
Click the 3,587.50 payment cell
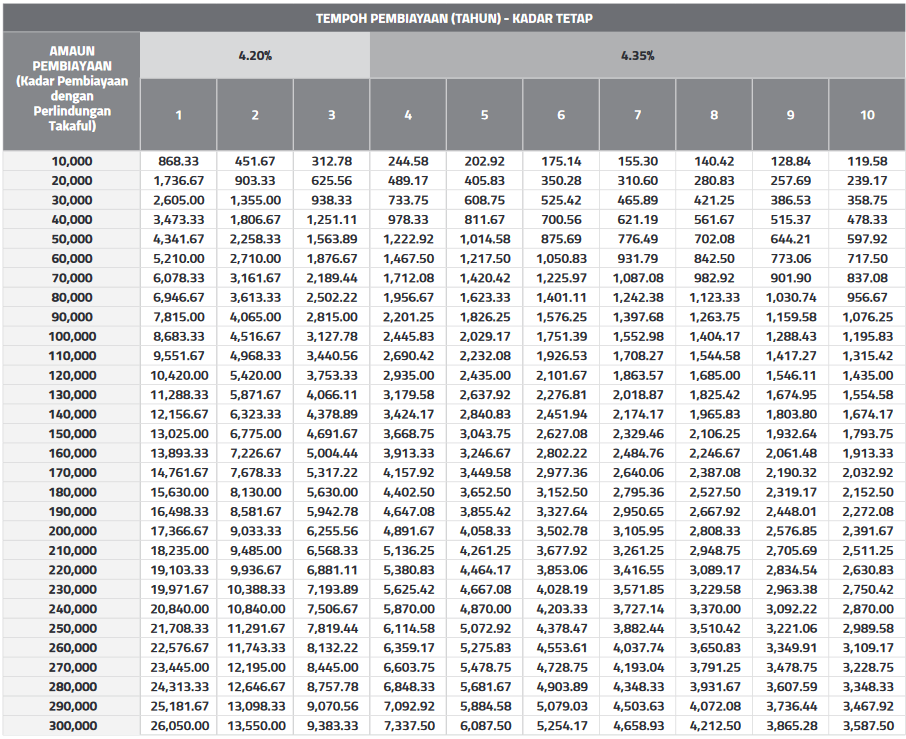pos(866,727)
